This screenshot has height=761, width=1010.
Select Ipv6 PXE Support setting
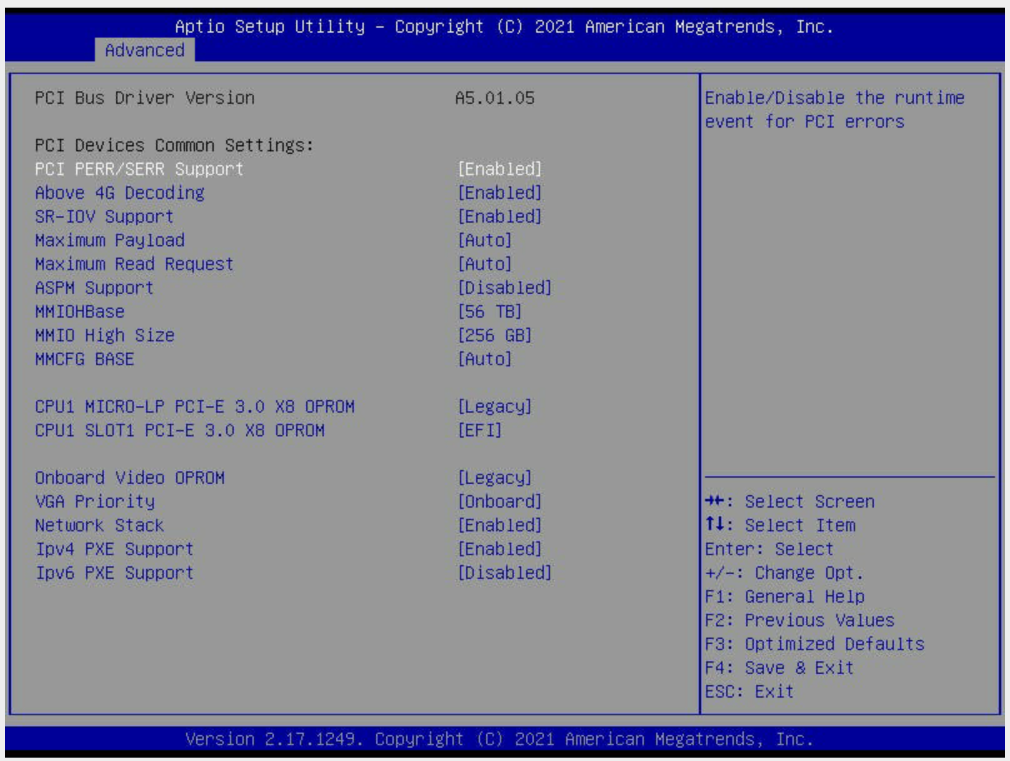114,573
